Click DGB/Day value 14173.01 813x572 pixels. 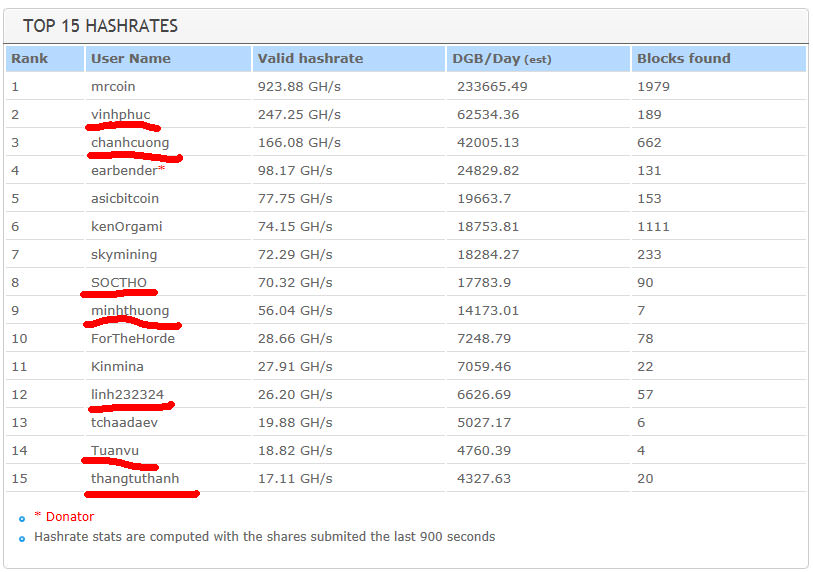point(488,311)
